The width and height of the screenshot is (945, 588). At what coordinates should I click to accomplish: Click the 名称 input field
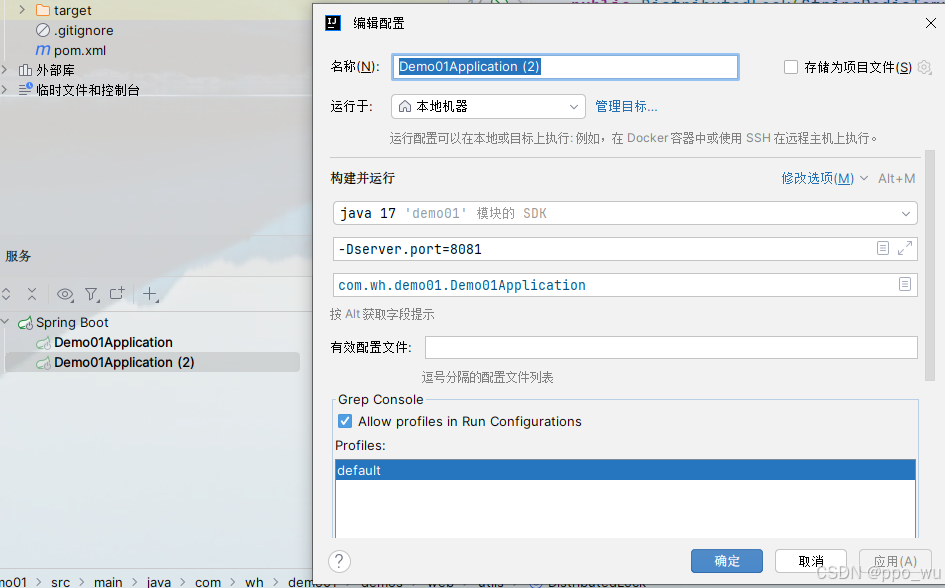(565, 67)
